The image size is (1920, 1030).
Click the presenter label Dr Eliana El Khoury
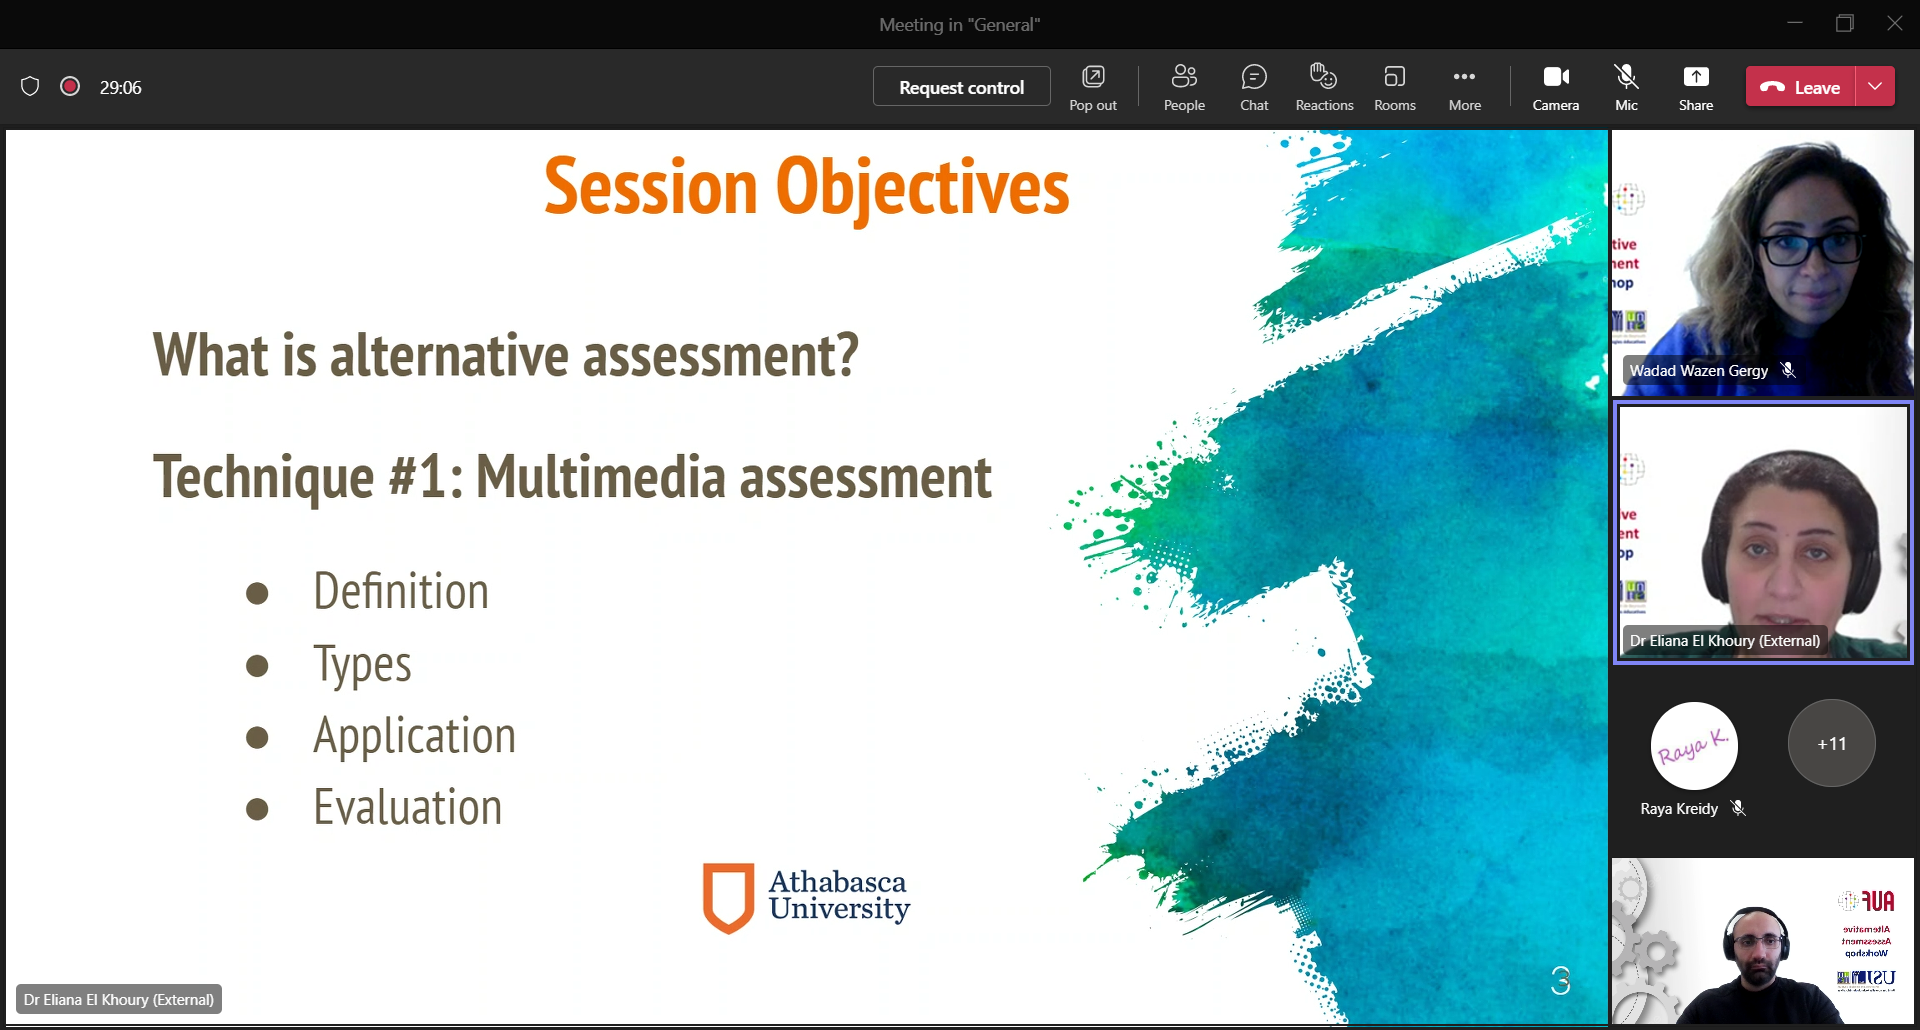[x=119, y=999]
